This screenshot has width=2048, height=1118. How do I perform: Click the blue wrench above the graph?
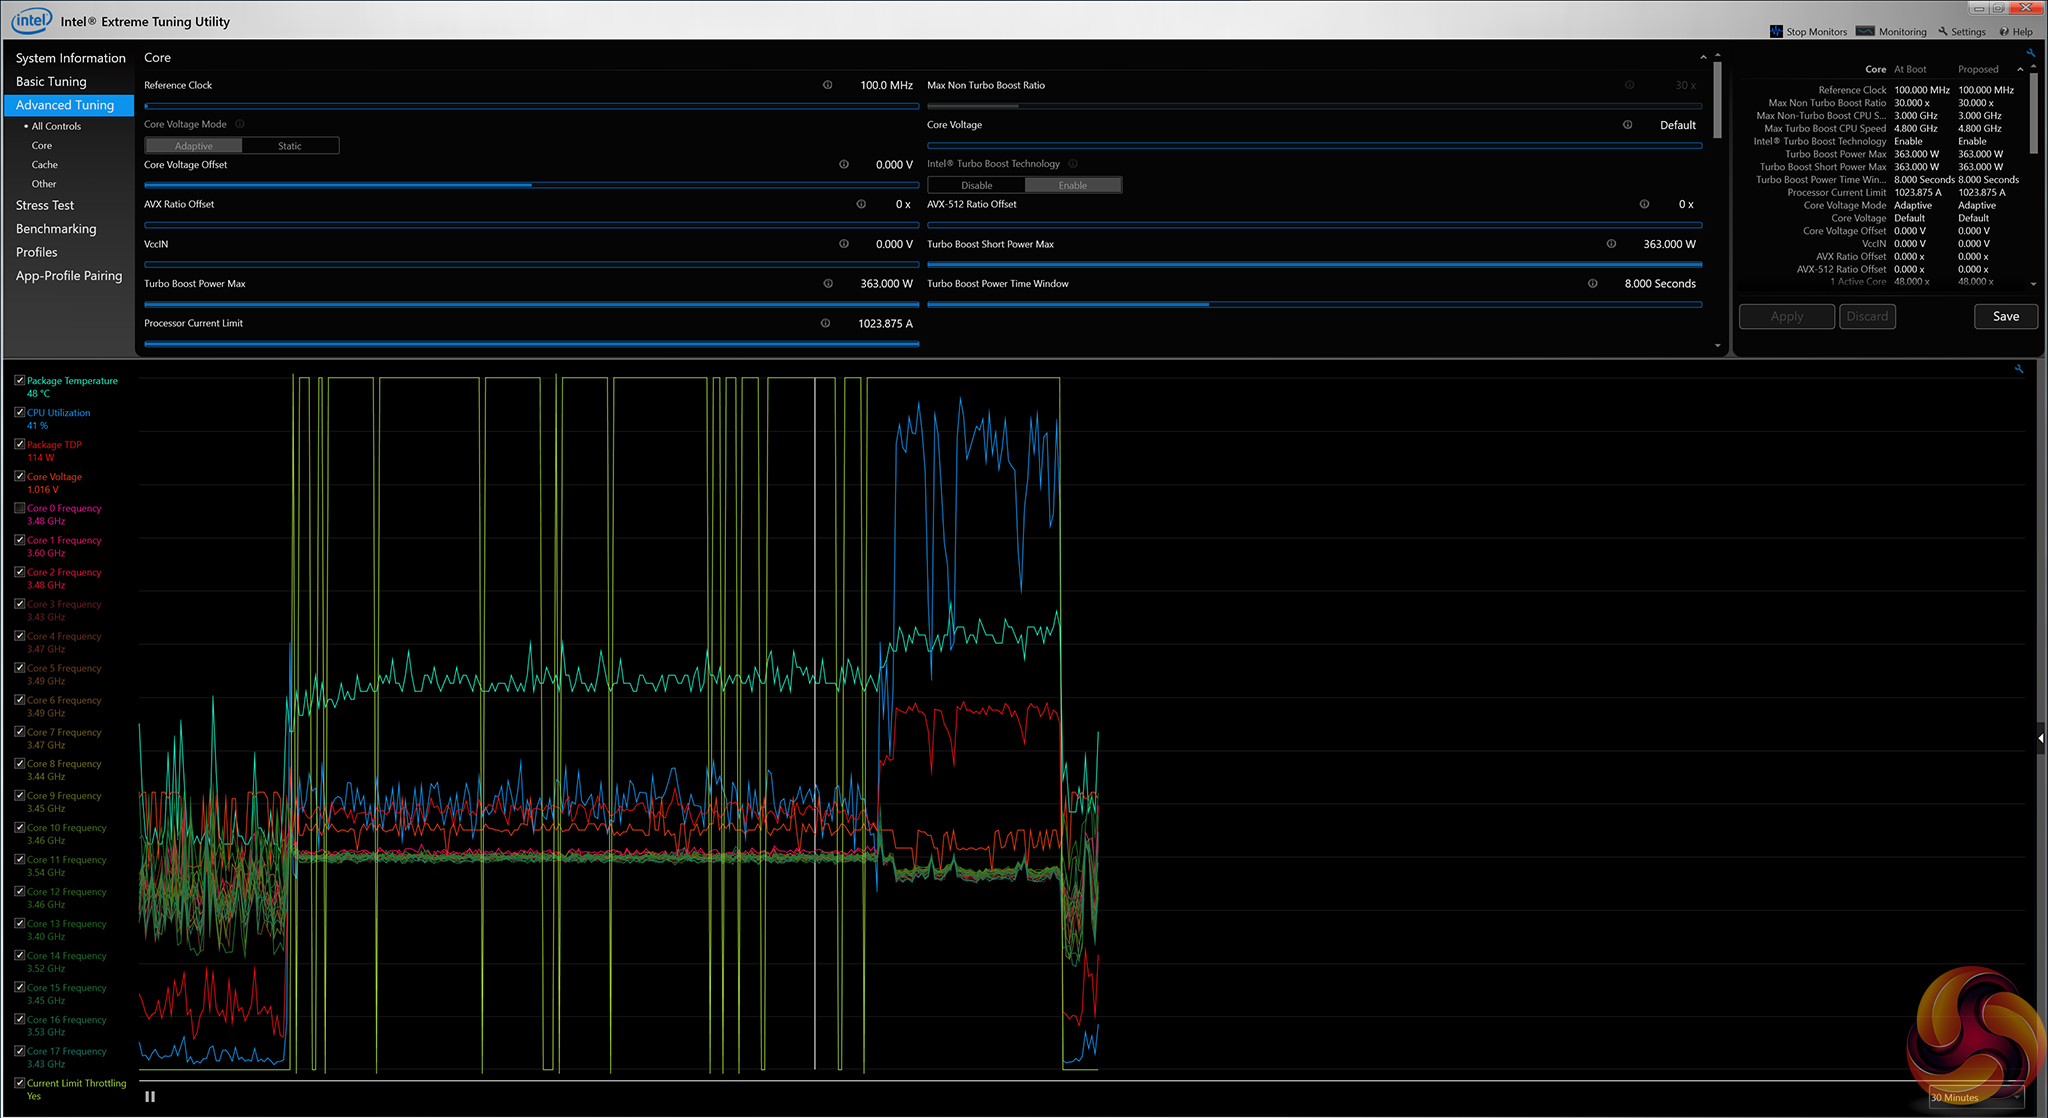pos(2019,369)
